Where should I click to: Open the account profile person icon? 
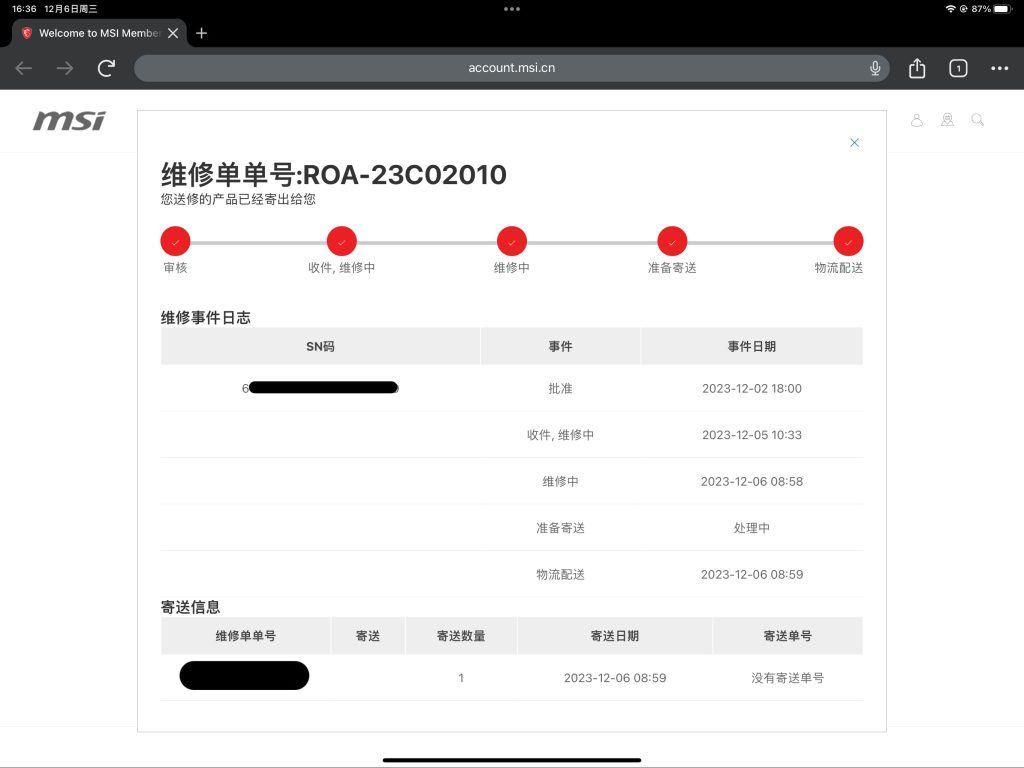(917, 119)
